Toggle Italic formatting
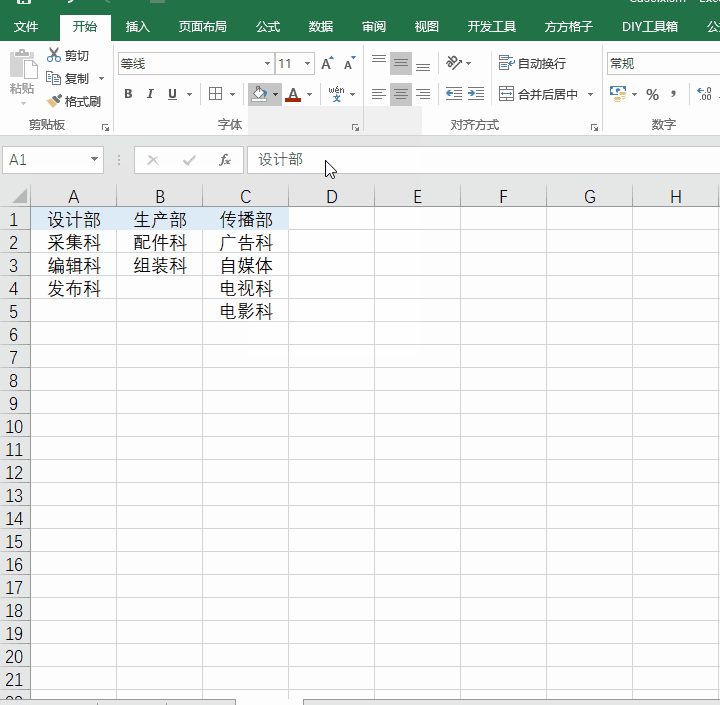 (150, 94)
